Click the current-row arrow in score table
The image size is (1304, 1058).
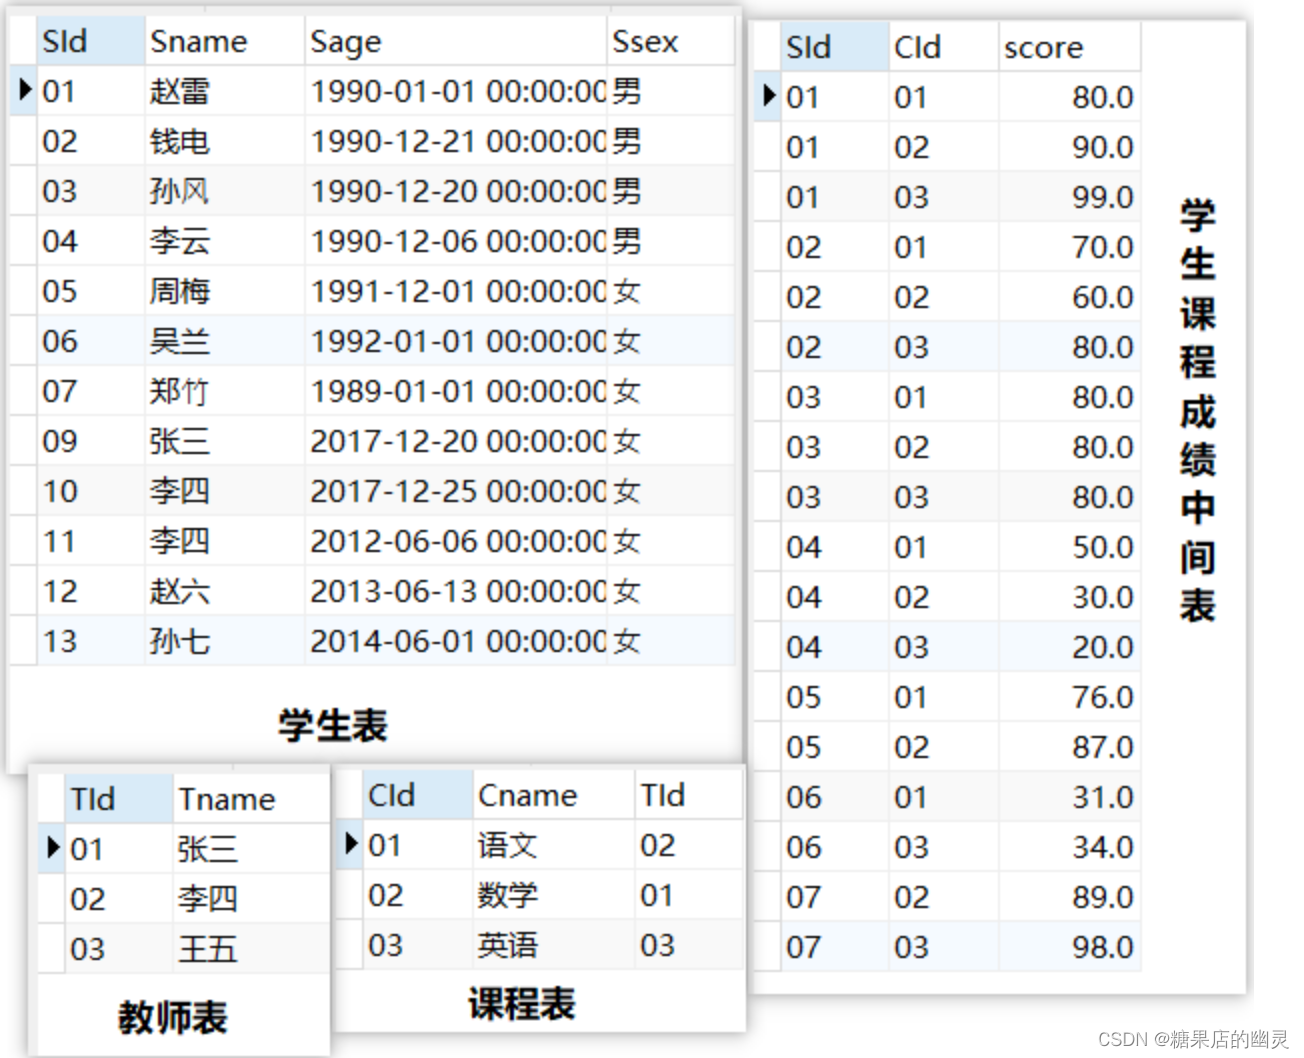[768, 96]
